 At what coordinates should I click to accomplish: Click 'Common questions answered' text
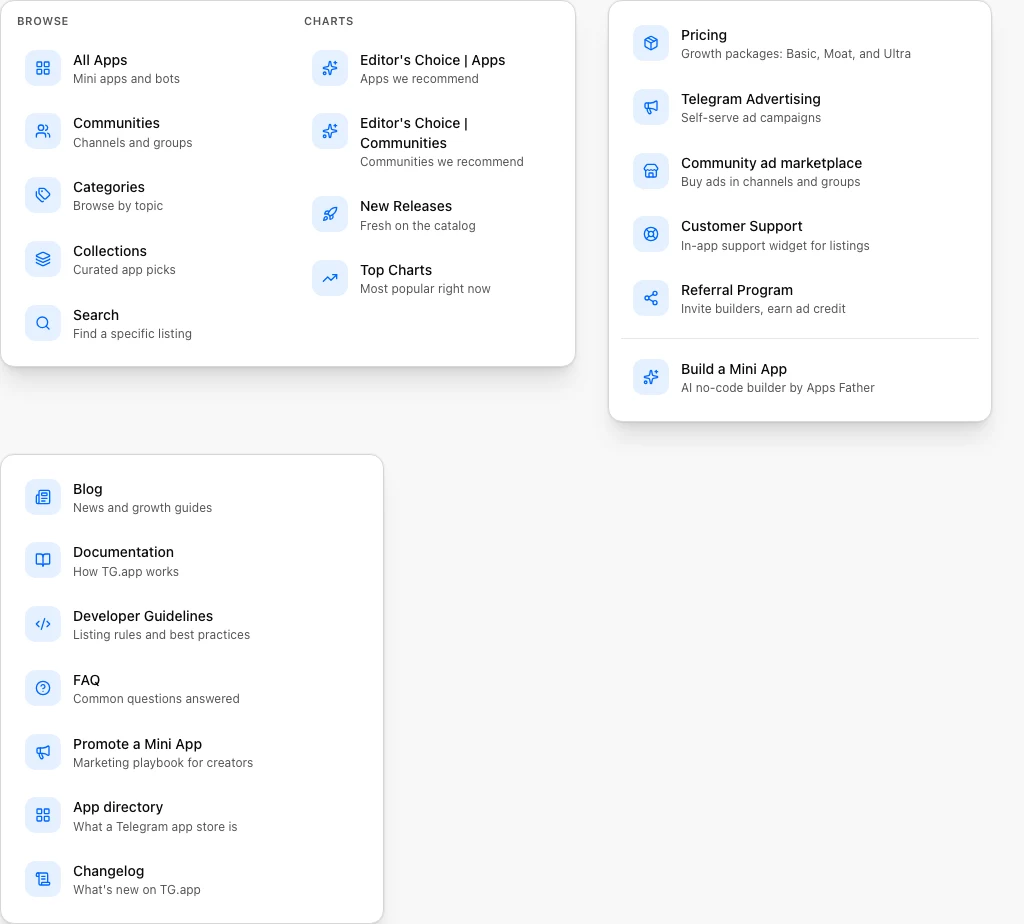click(156, 699)
